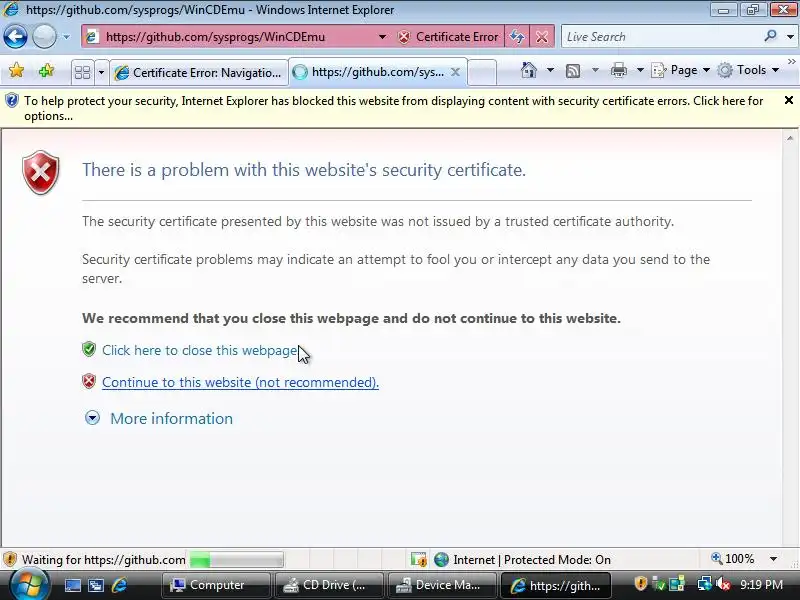
Task: Click the status bar security warning shield
Action: point(10,560)
